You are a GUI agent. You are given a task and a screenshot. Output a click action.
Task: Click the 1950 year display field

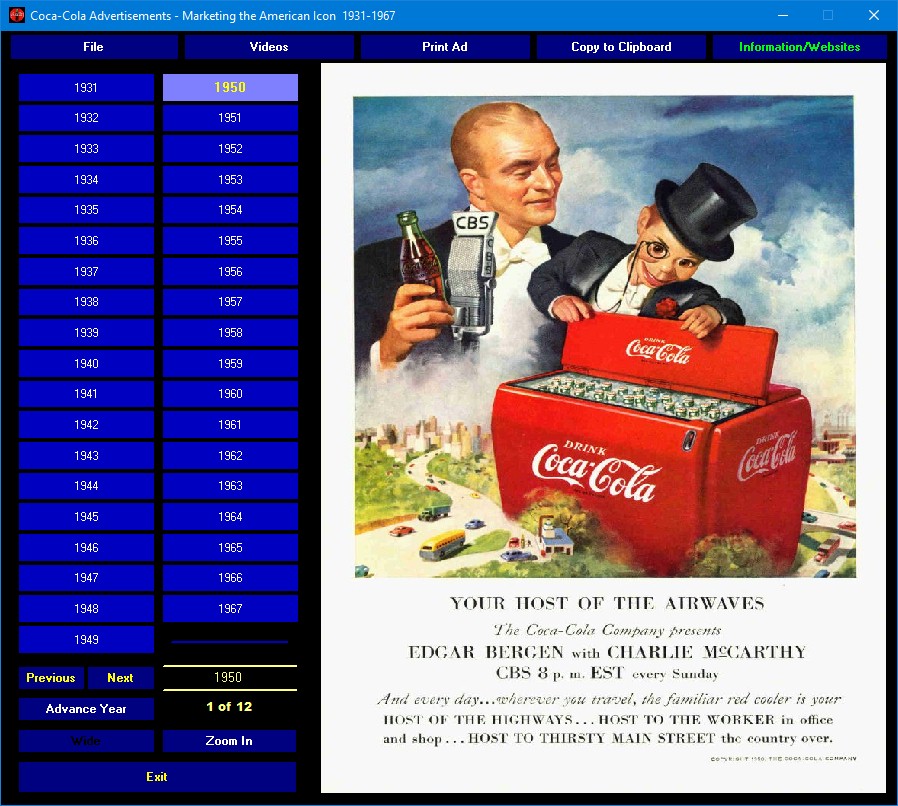coord(230,678)
